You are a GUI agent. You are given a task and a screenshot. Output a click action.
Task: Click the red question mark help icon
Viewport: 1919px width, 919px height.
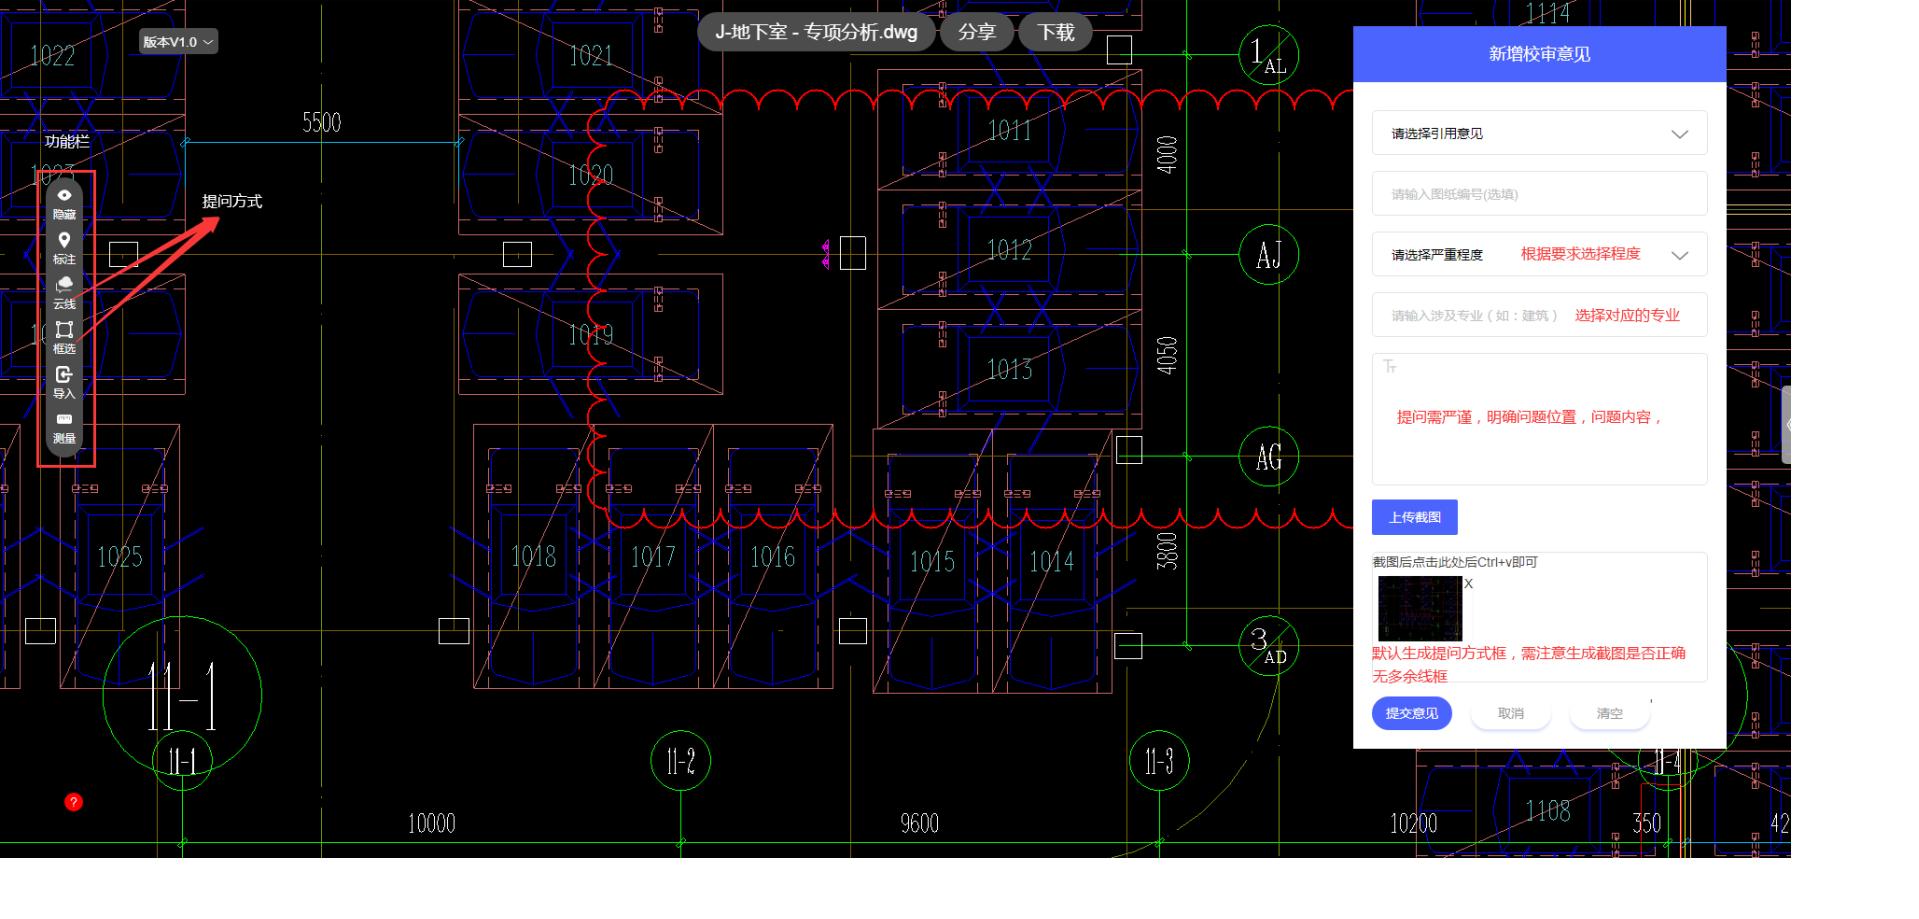pos(73,802)
